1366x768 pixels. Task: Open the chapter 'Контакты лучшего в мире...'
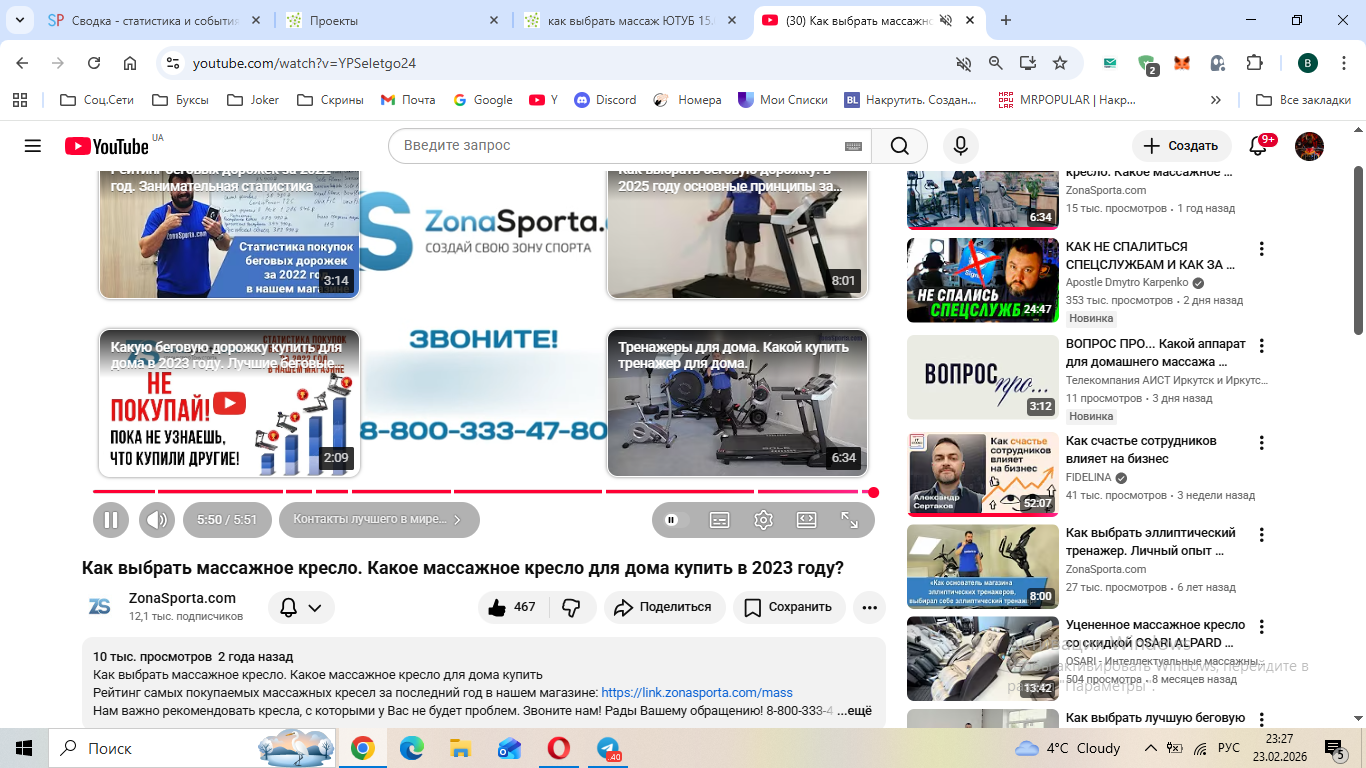click(379, 520)
